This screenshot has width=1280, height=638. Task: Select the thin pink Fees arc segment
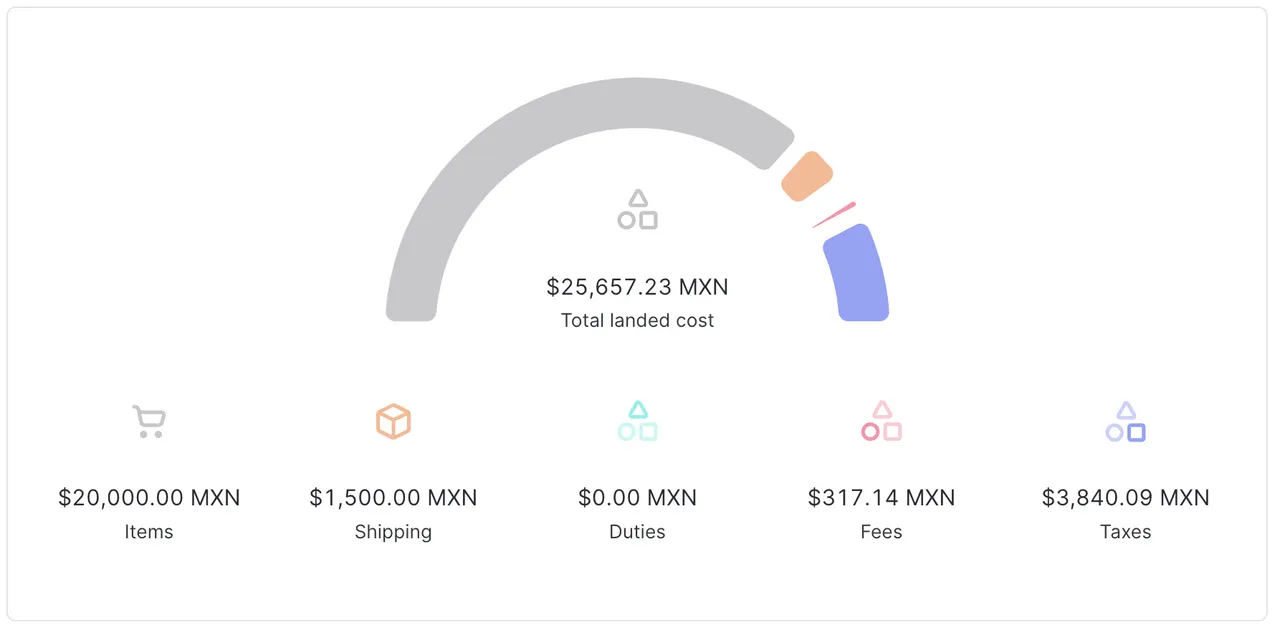coord(835,214)
